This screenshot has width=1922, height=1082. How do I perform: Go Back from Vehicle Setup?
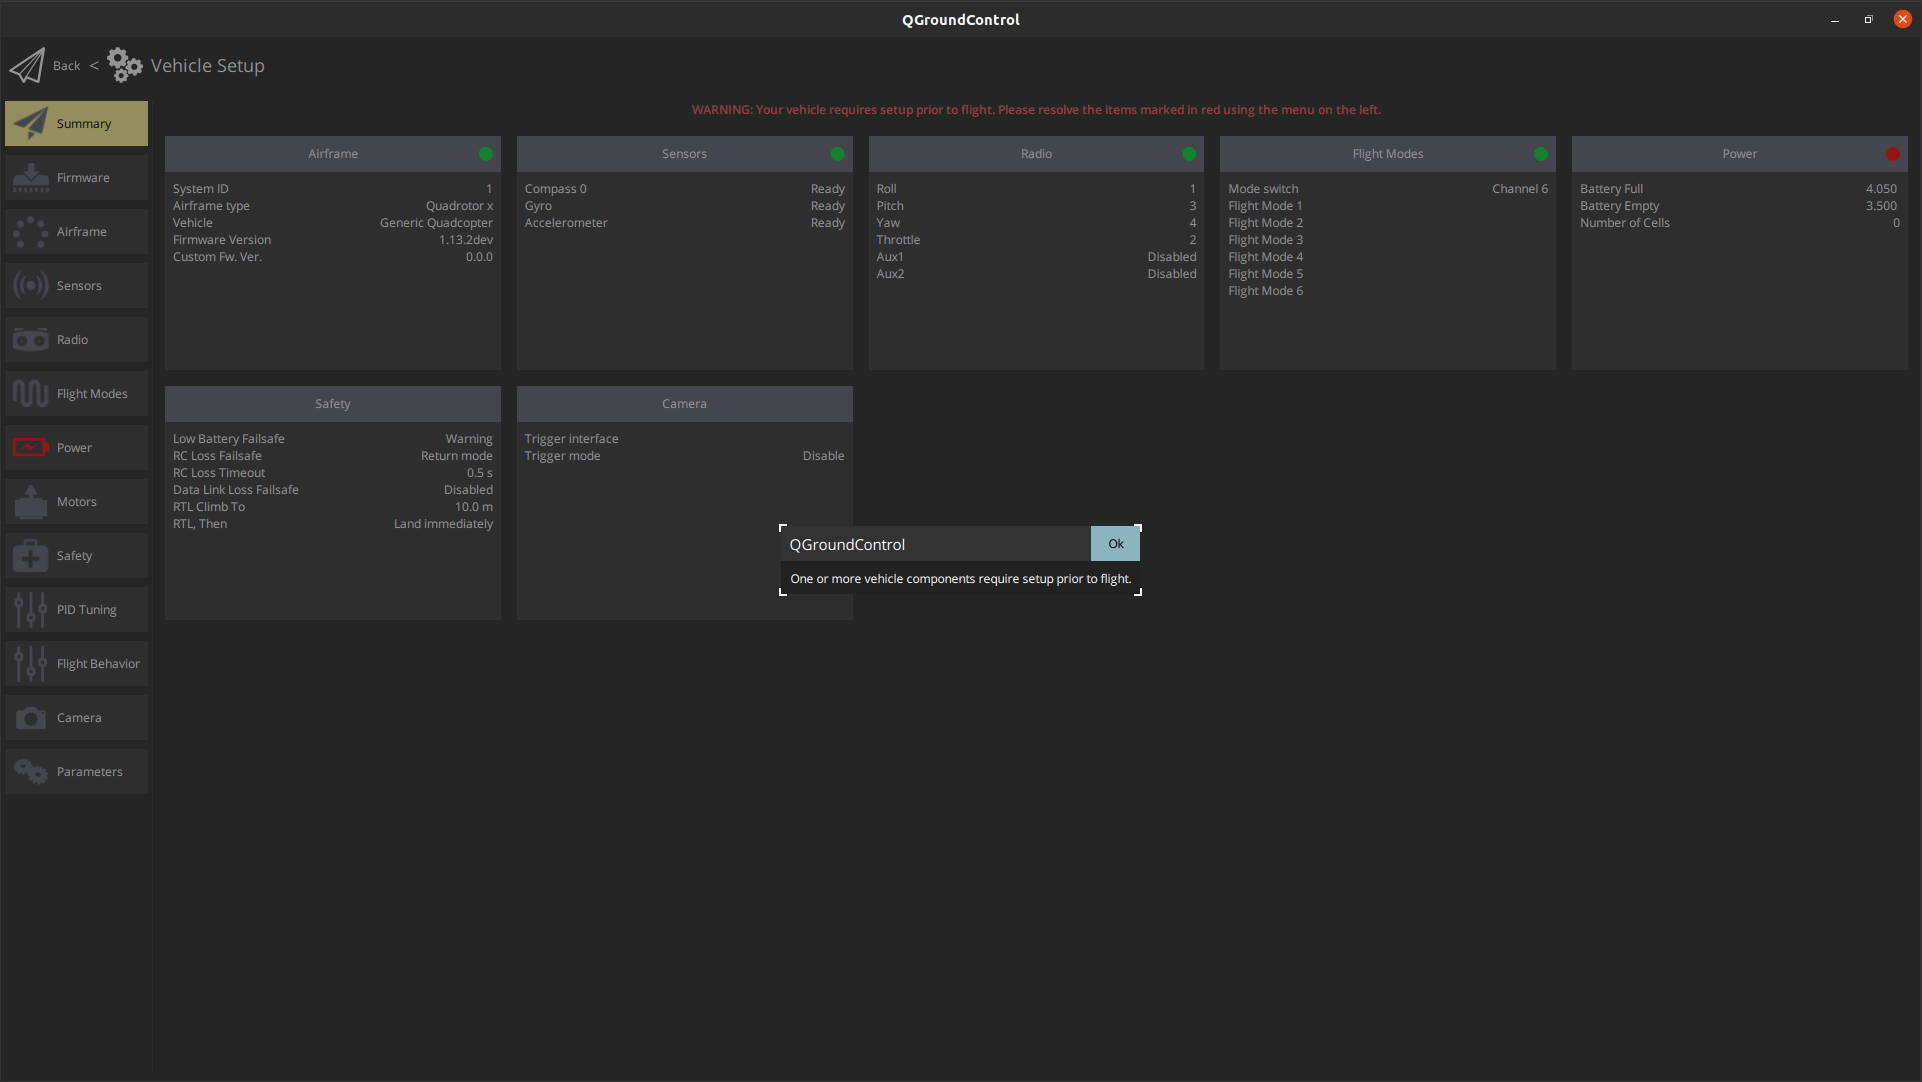click(66, 66)
